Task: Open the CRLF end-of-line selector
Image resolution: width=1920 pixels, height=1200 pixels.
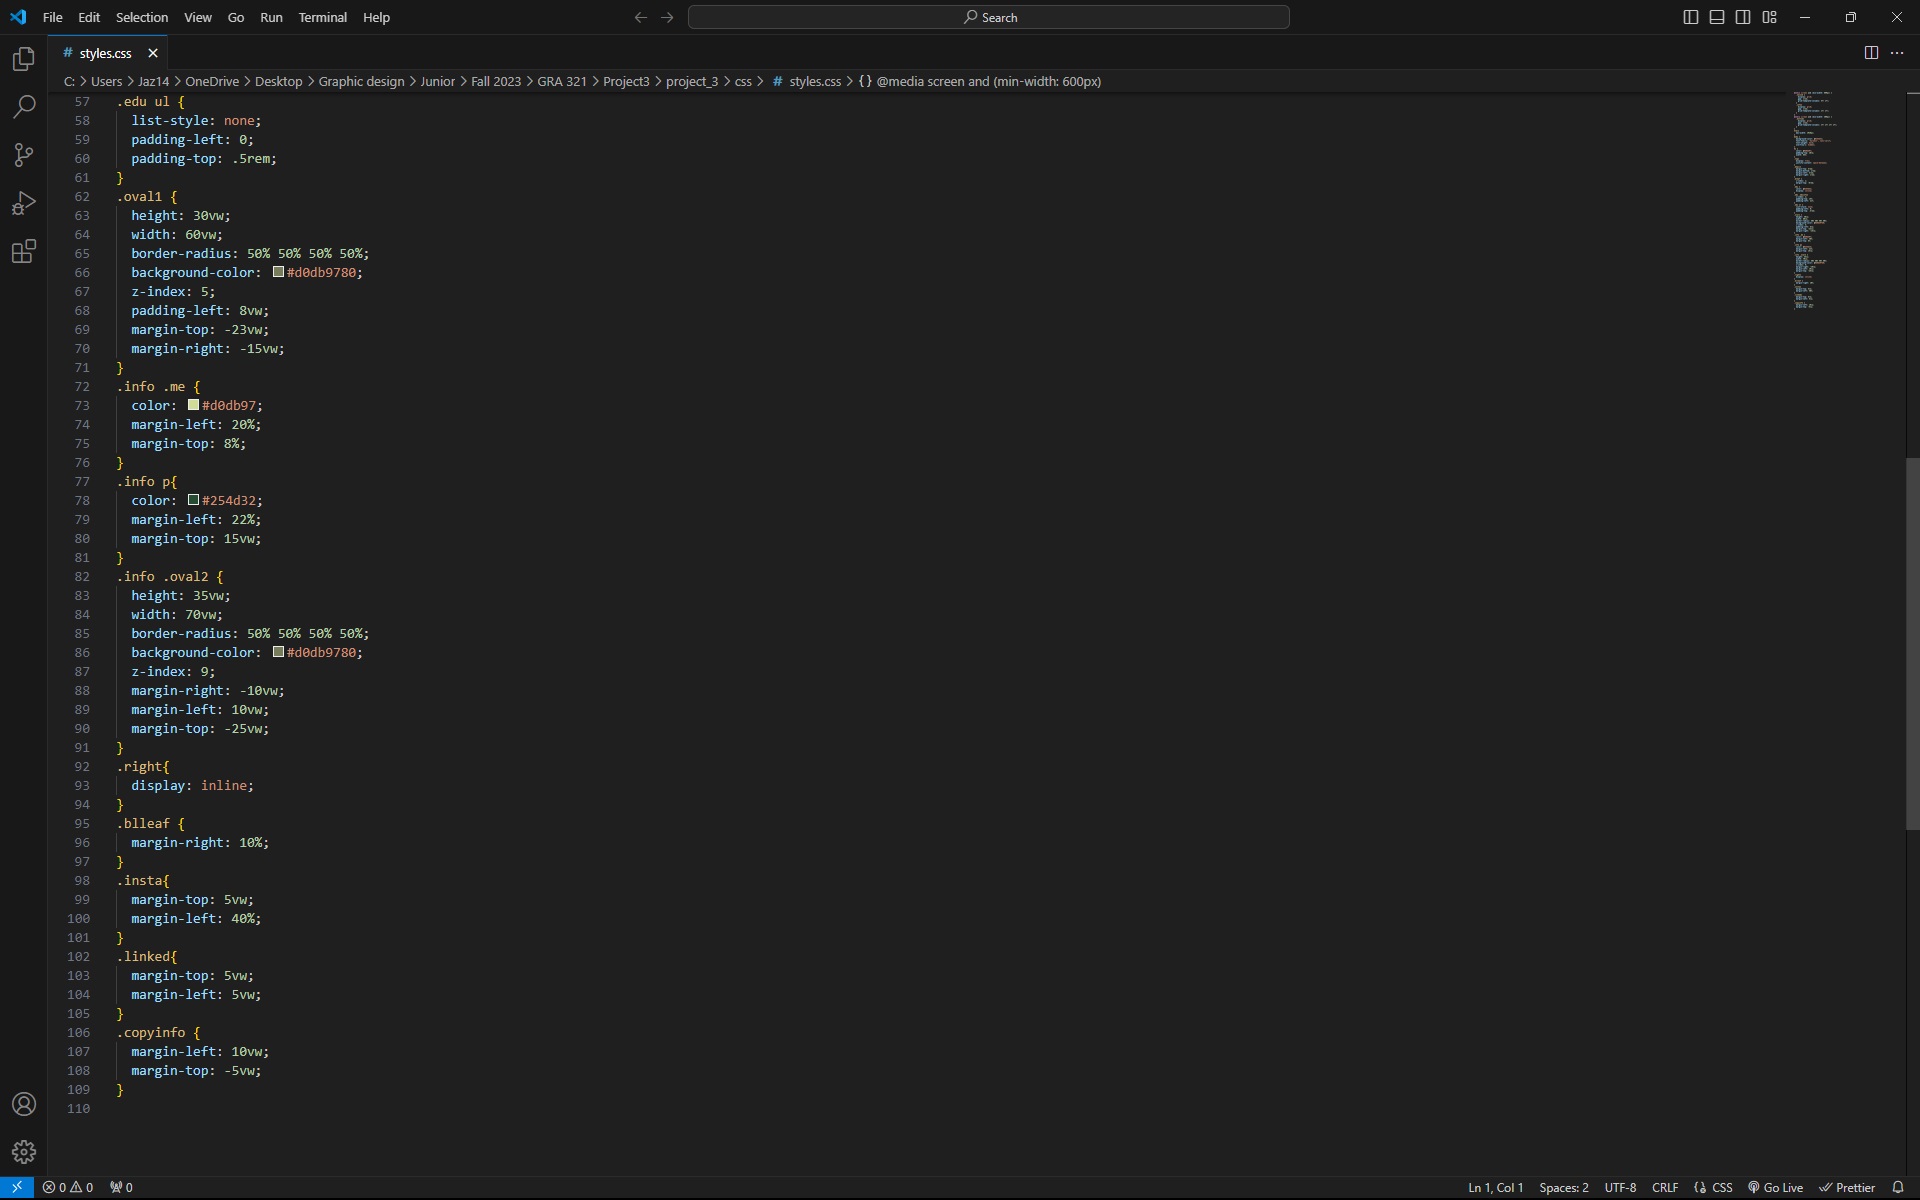Action: pyautogui.click(x=1665, y=1187)
